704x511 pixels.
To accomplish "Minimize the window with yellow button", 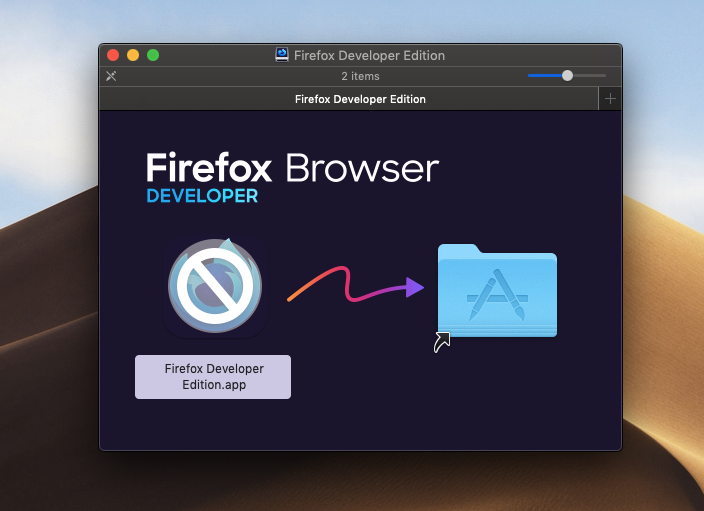I will 133,55.
